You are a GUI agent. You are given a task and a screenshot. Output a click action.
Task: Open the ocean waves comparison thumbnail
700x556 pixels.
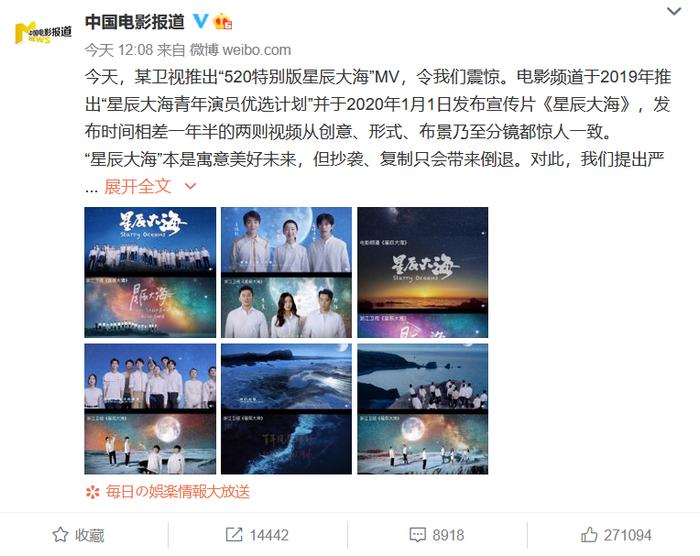pyautogui.click(x=286, y=409)
